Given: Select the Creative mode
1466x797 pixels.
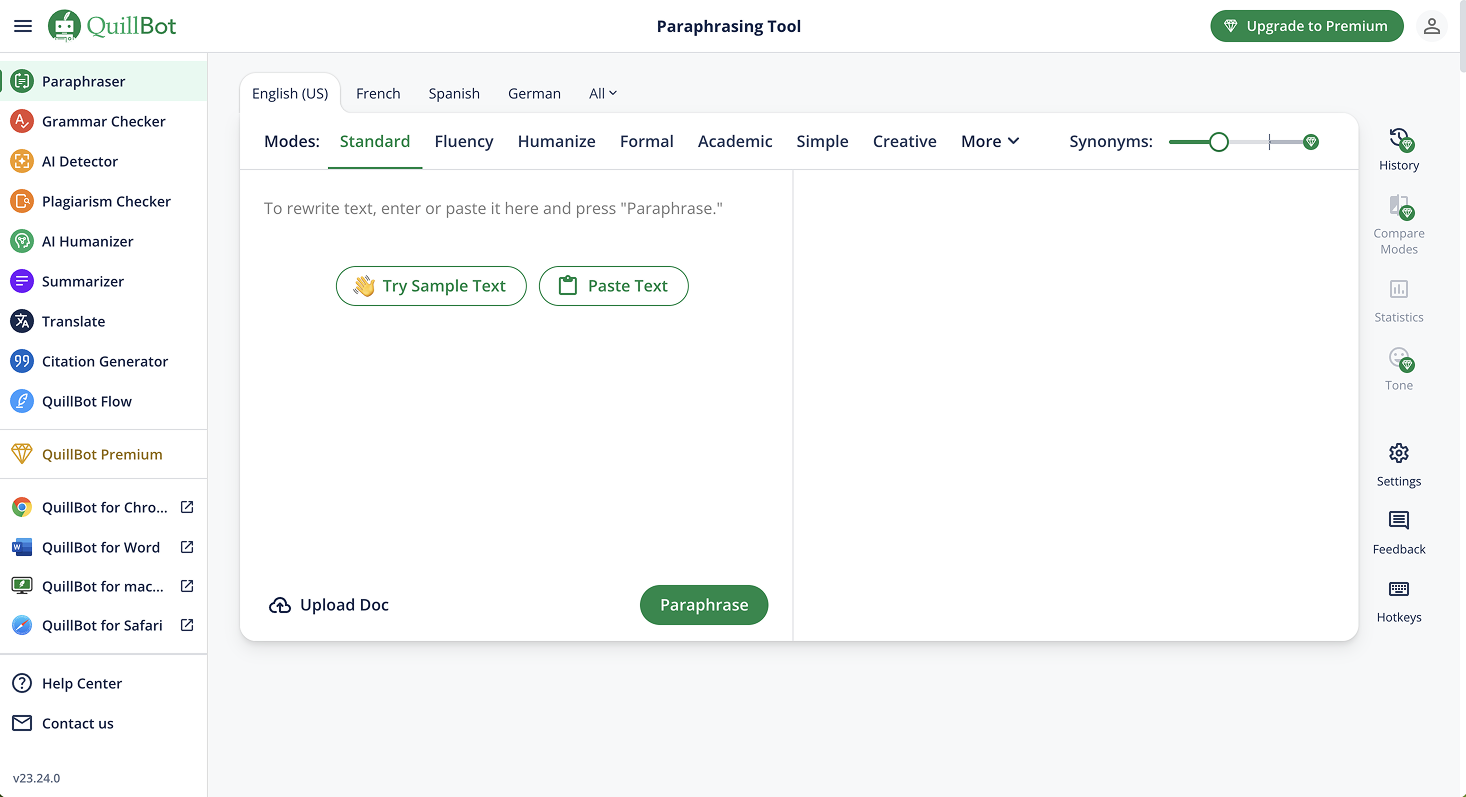Looking at the screenshot, I should (x=905, y=141).
